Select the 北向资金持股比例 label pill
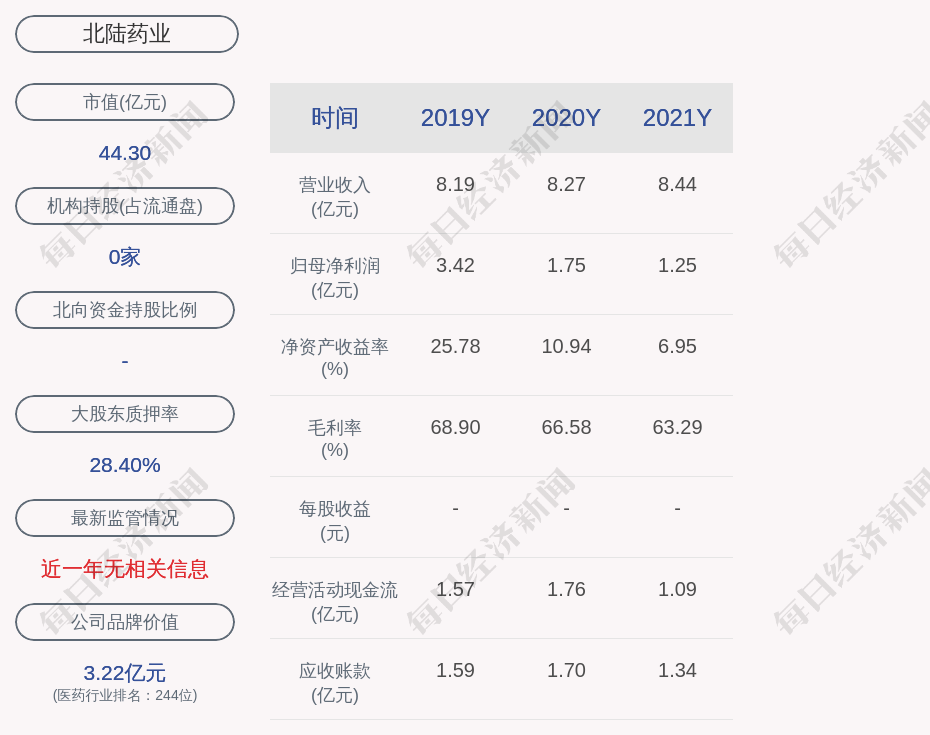 coord(125,310)
